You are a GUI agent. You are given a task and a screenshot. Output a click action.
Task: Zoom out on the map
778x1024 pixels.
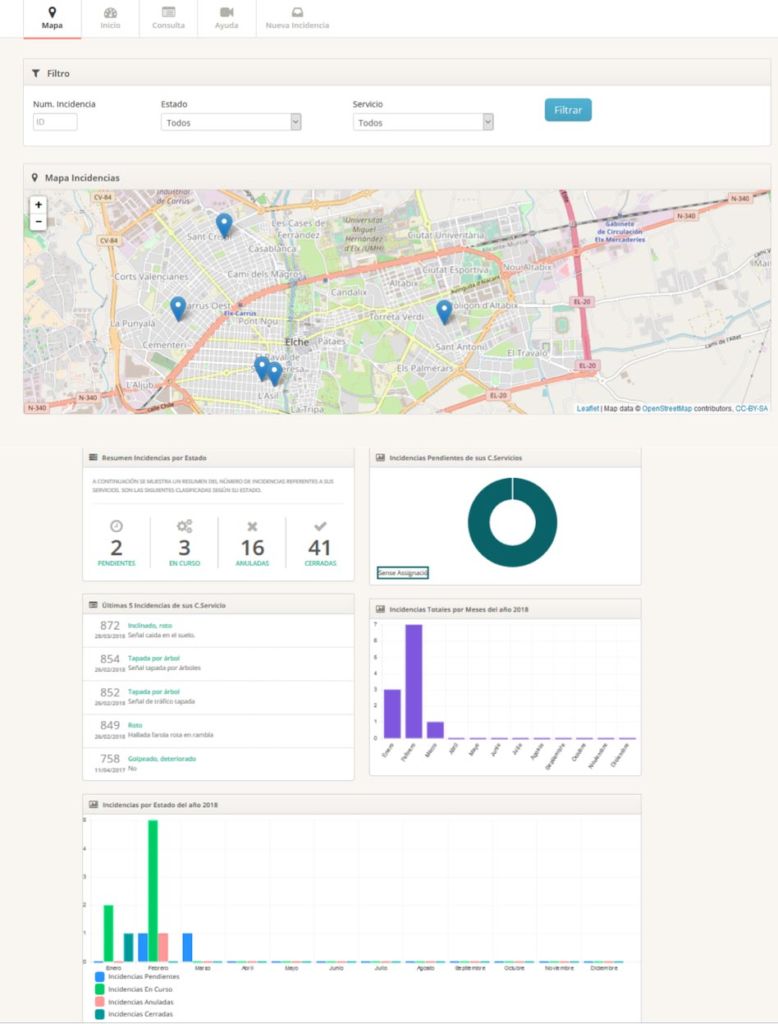[x=39, y=222]
